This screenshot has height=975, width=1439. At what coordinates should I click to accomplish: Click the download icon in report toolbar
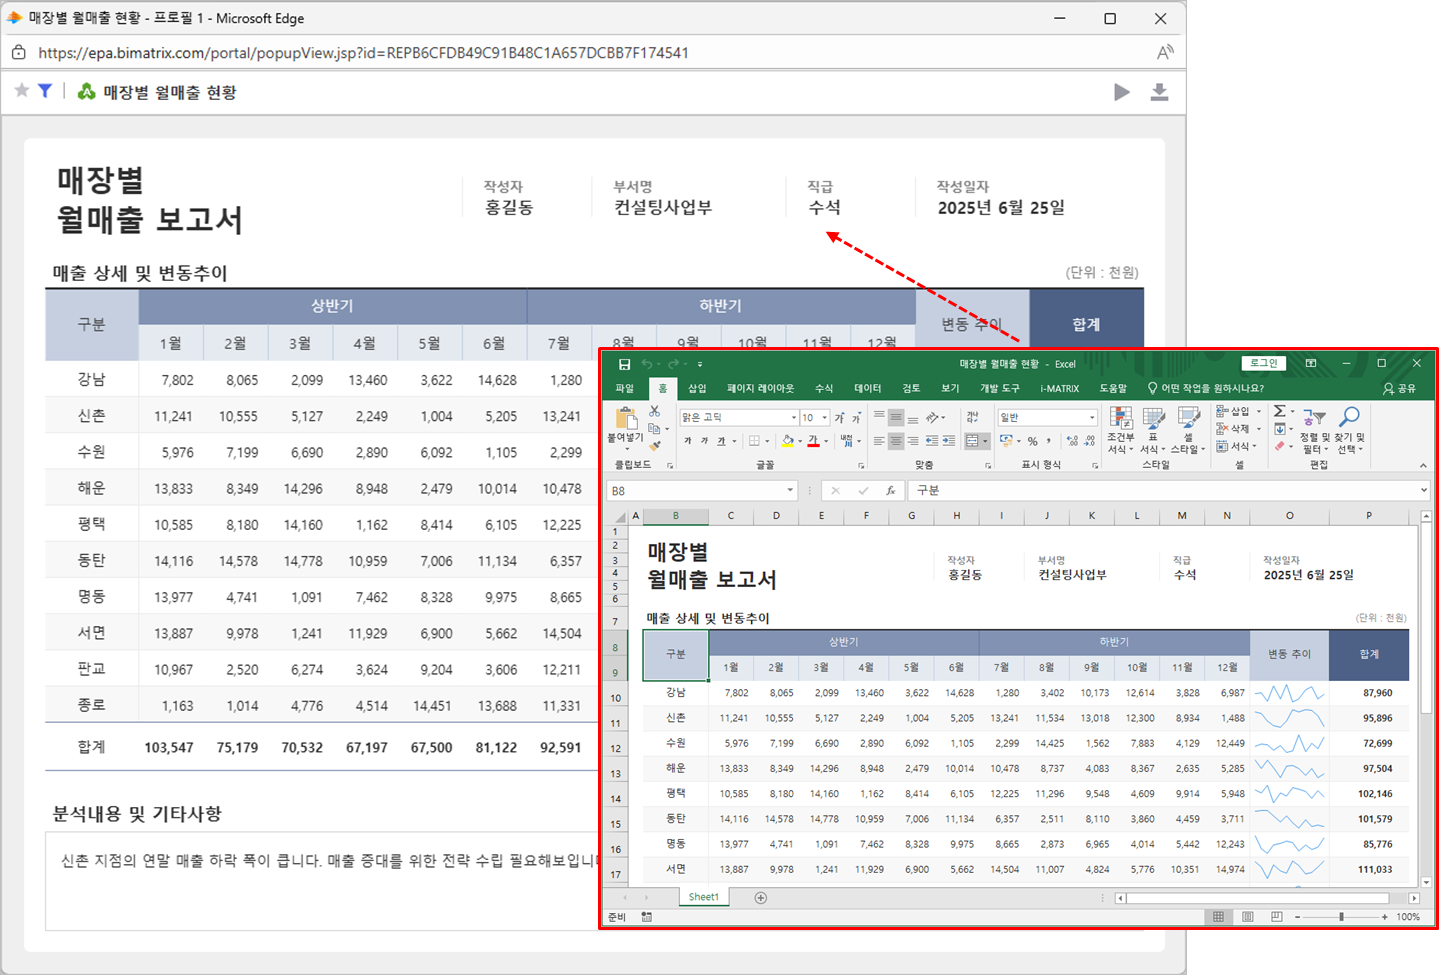(1159, 92)
